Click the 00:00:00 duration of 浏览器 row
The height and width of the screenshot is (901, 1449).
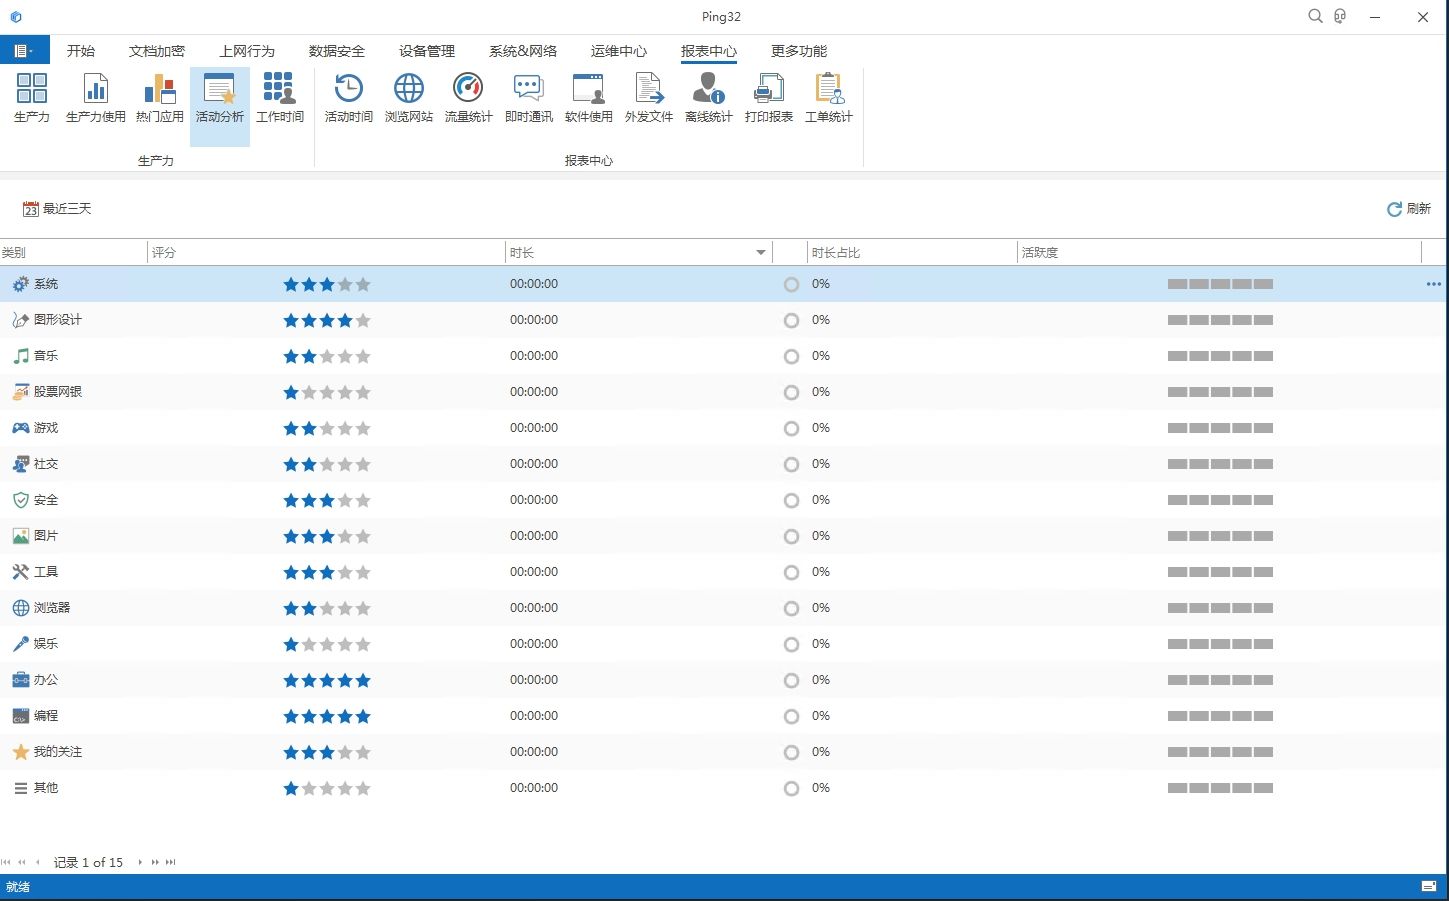534,608
